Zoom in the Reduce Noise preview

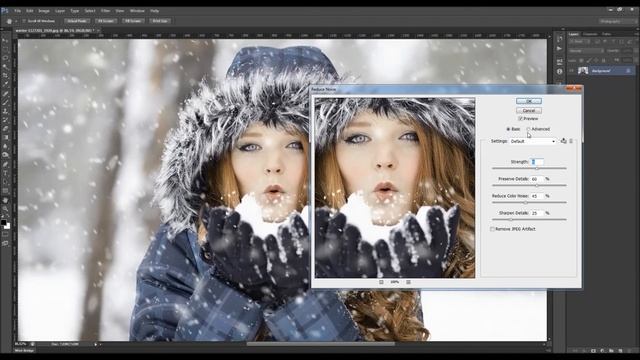click(x=408, y=282)
